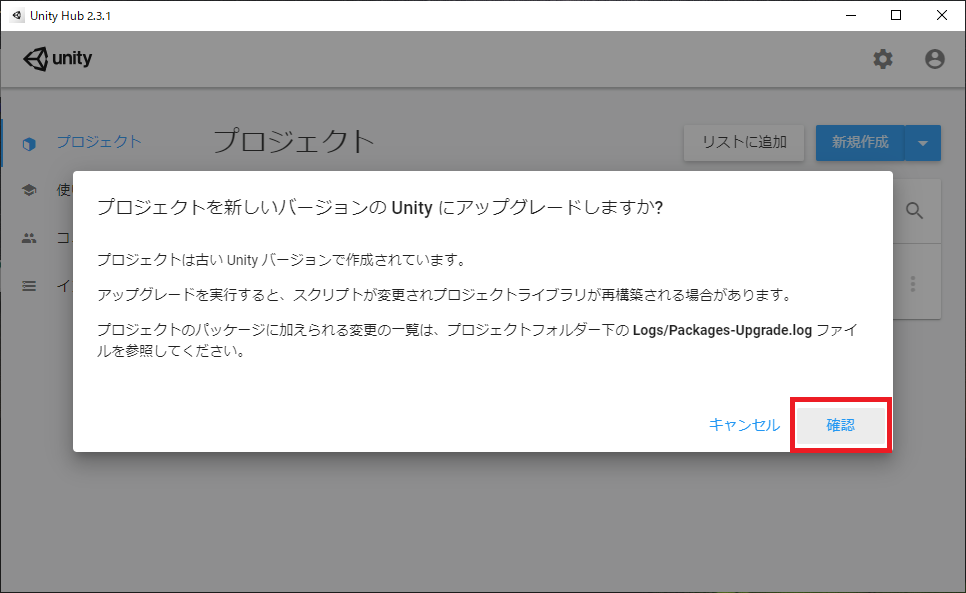Click the Unity logo in header
Image resolution: width=966 pixels, height=593 pixels.
[x=58, y=58]
